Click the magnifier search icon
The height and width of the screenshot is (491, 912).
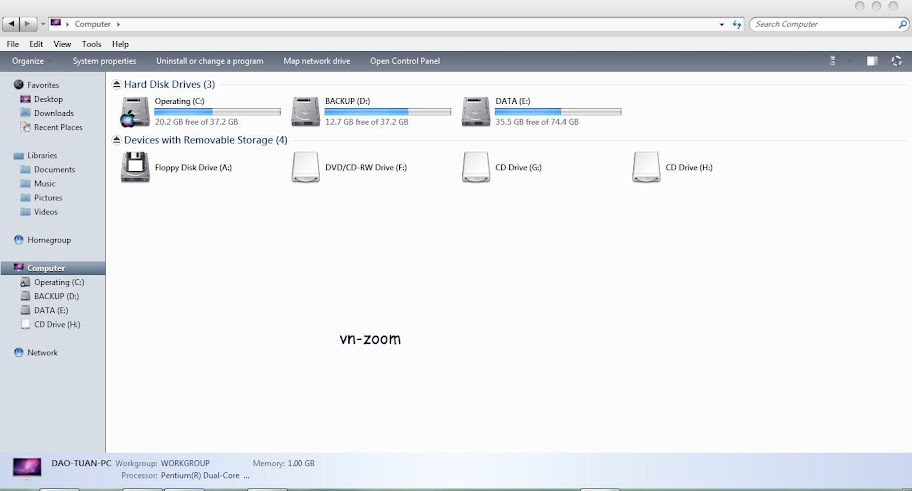pyautogui.click(x=903, y=24)
